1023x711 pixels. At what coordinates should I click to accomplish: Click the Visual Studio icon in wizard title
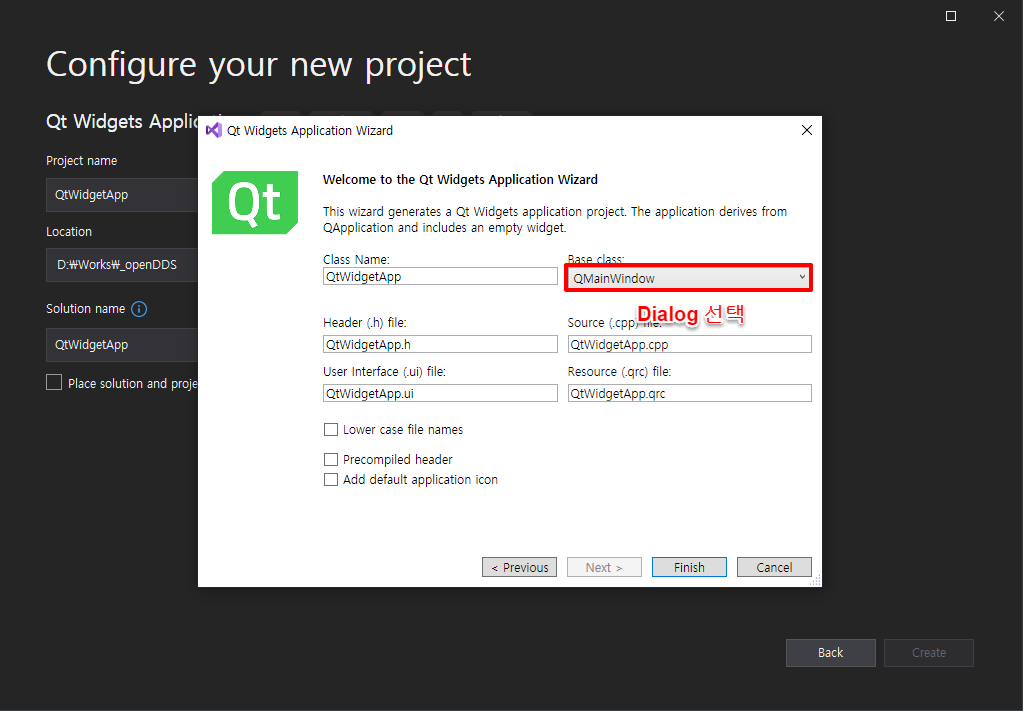pyautogui.click(x=214, y=130)
